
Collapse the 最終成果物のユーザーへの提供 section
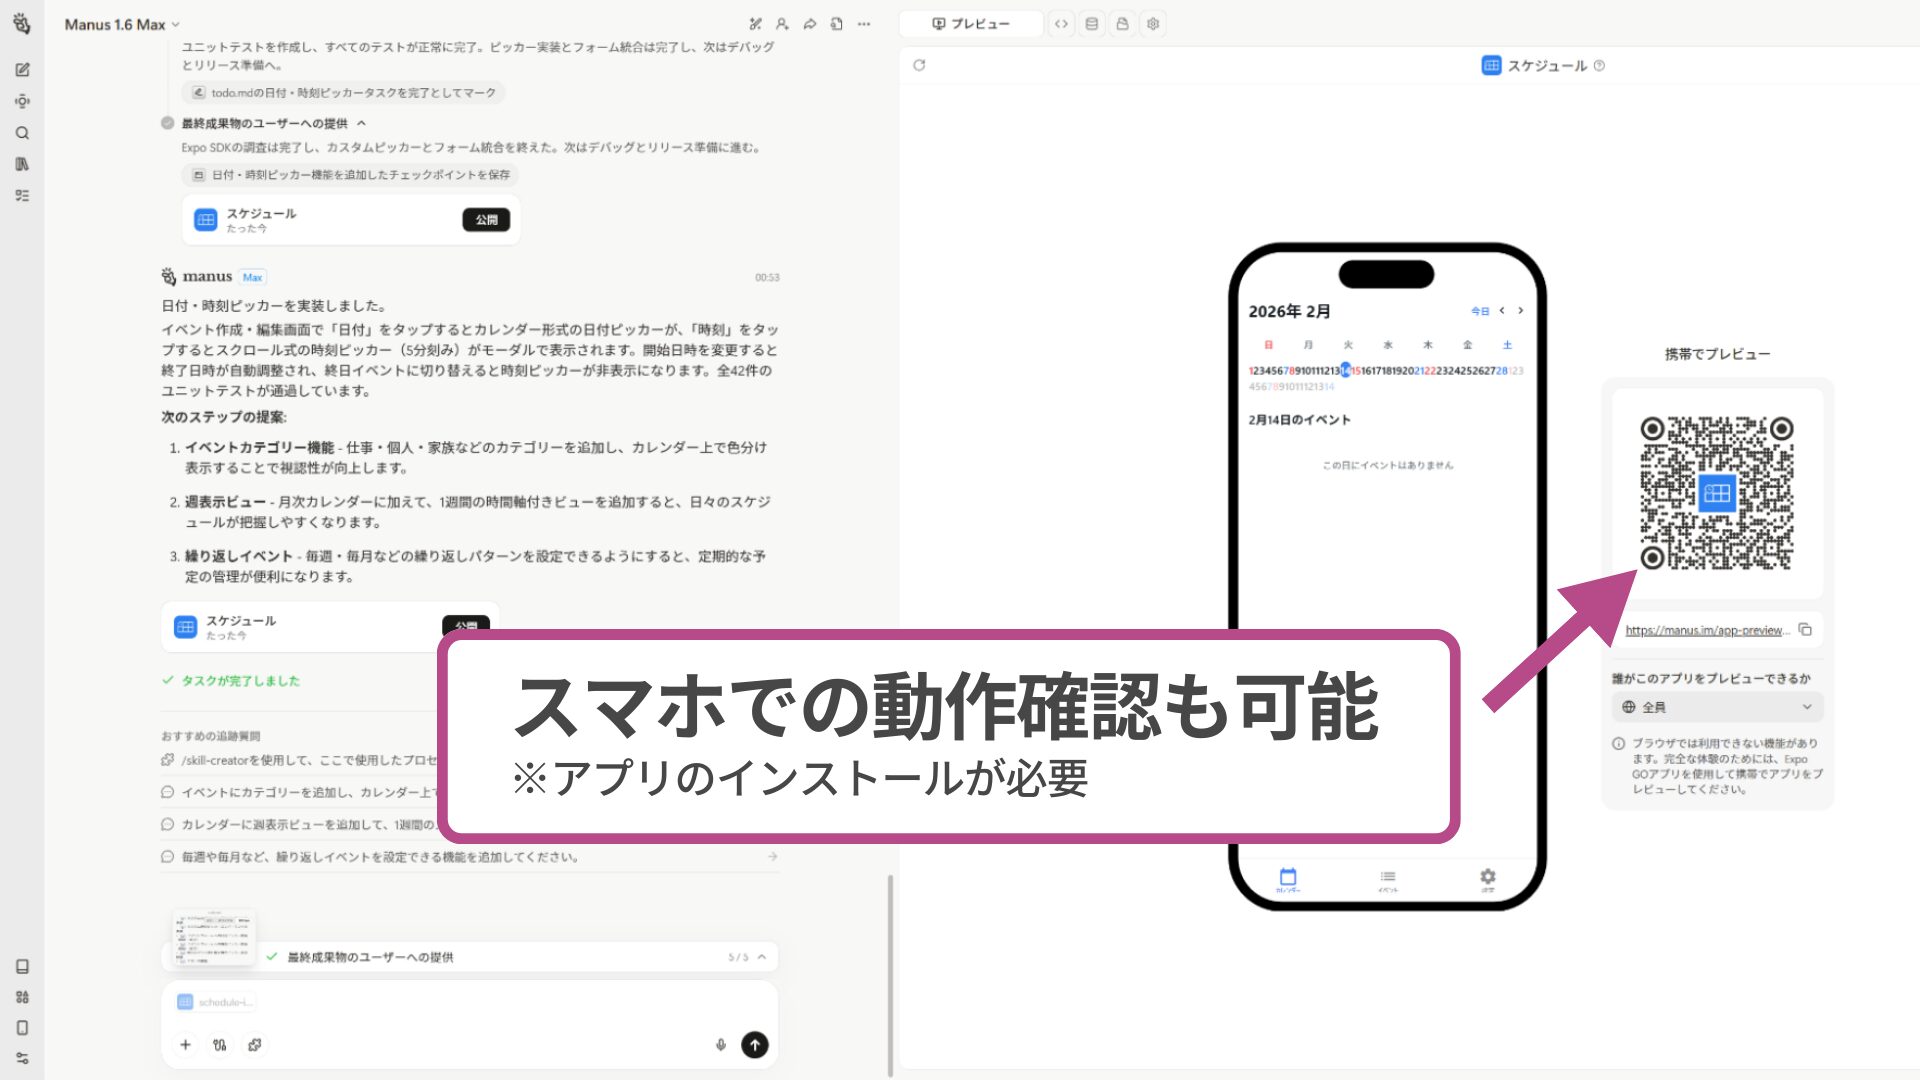[362, 122]
